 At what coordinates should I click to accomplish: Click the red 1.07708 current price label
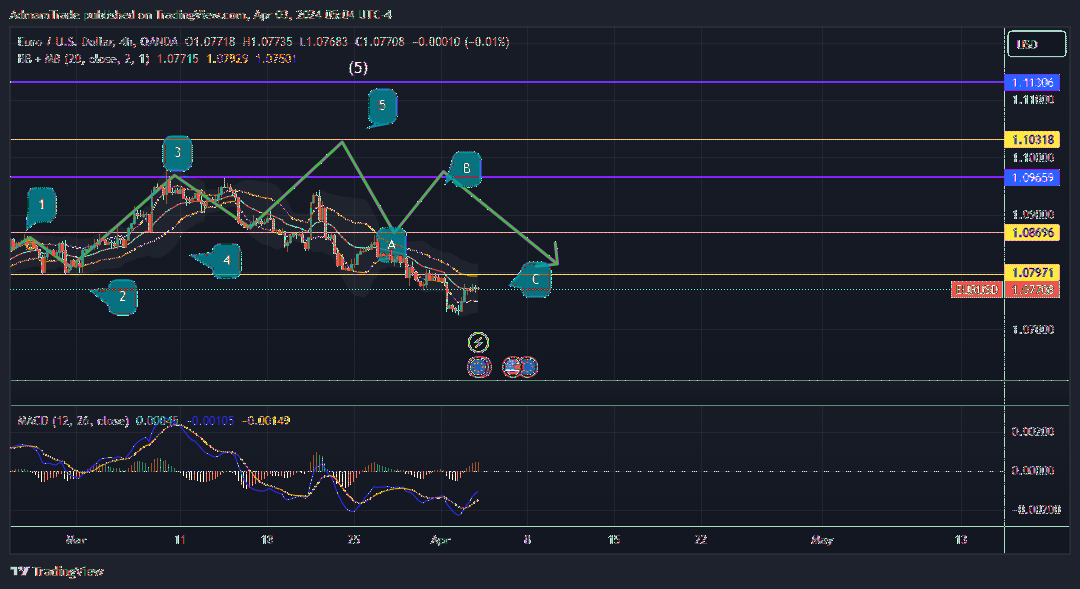(1032, 289)
